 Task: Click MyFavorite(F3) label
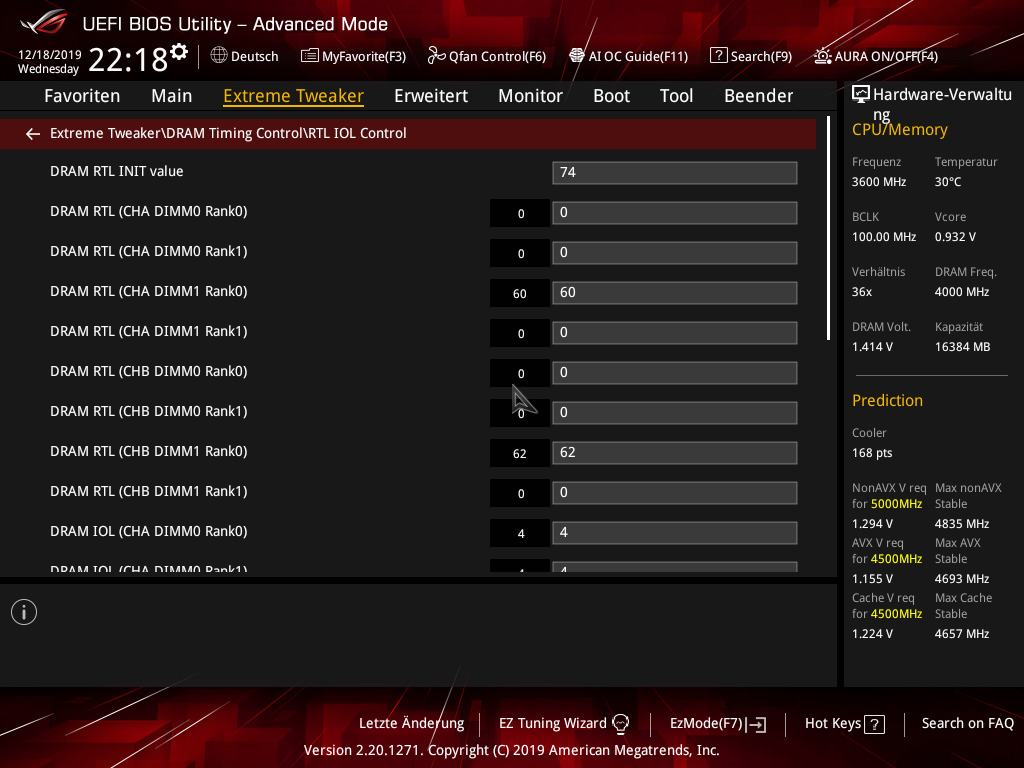(364, 57)
